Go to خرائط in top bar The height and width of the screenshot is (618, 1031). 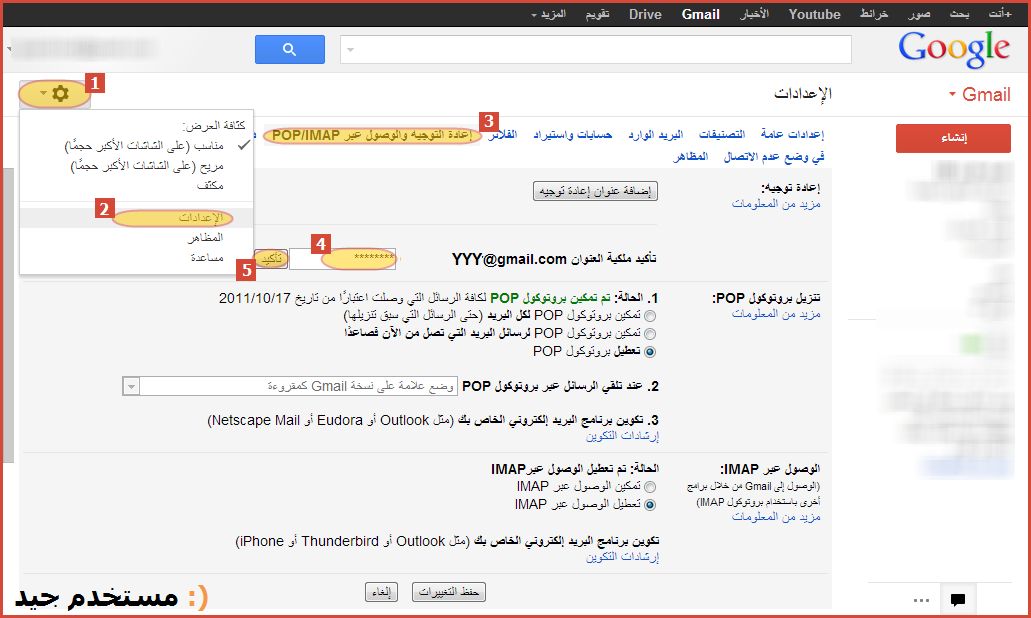874,14
